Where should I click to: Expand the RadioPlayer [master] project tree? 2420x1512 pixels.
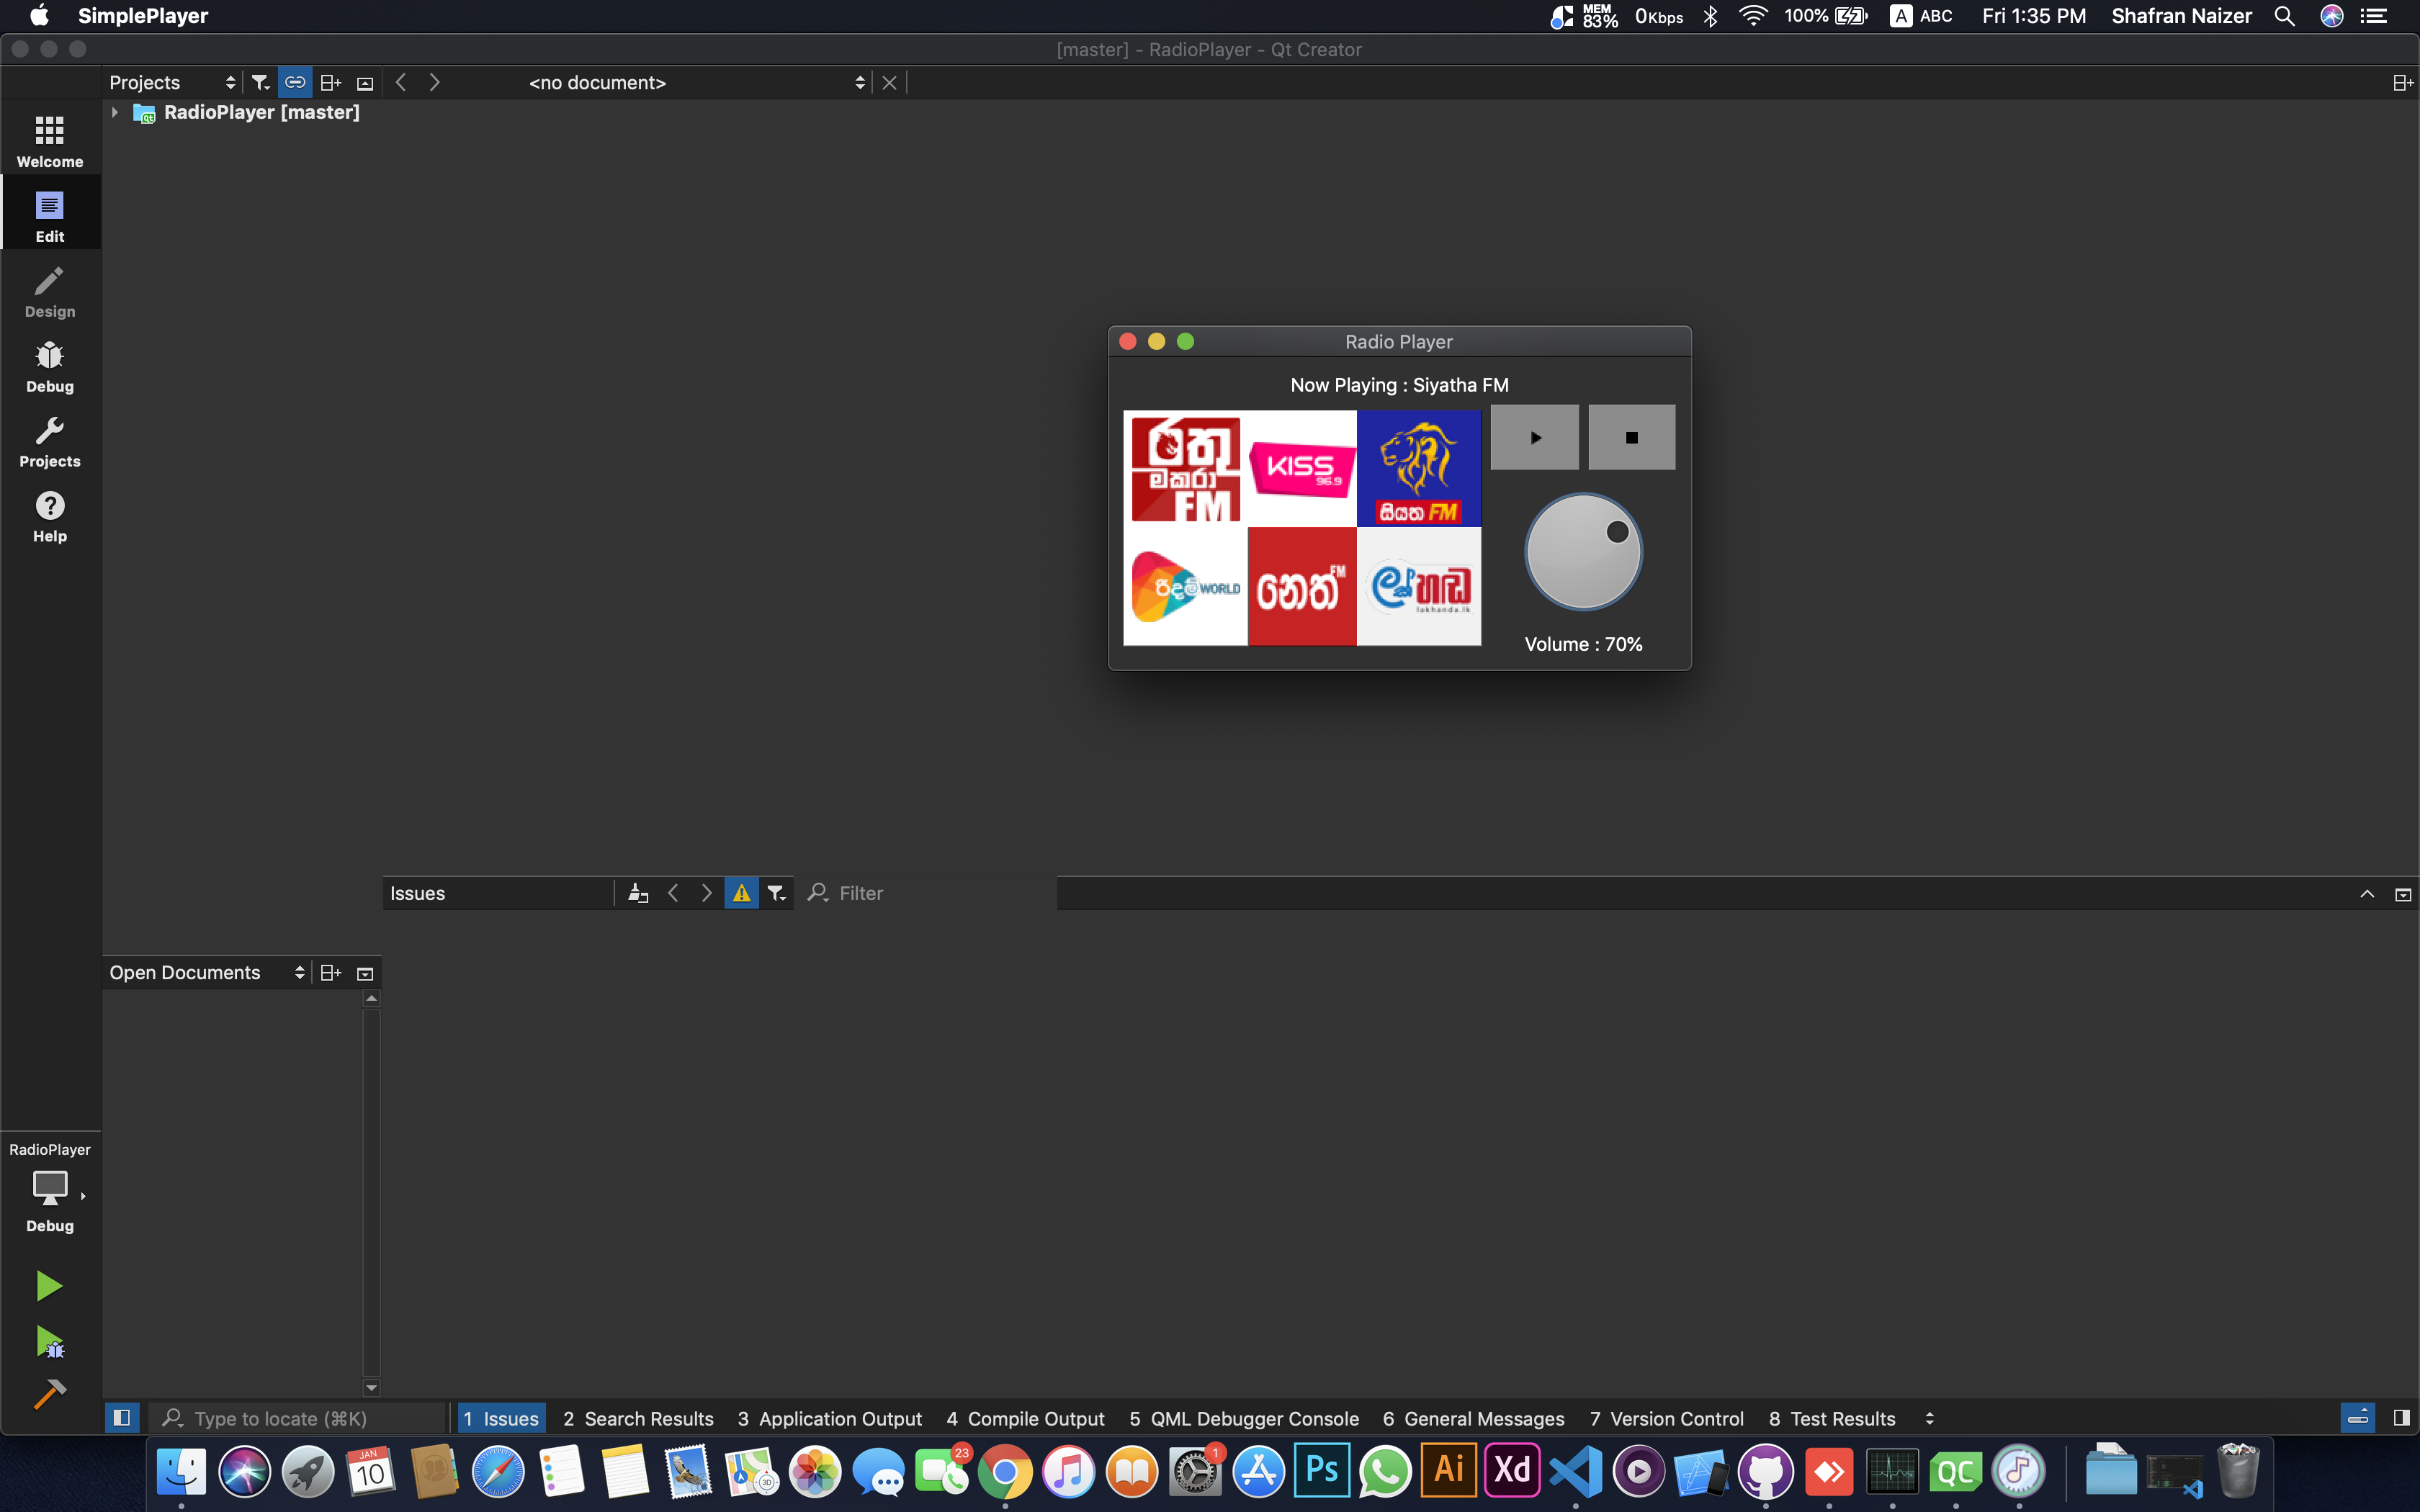115,112
